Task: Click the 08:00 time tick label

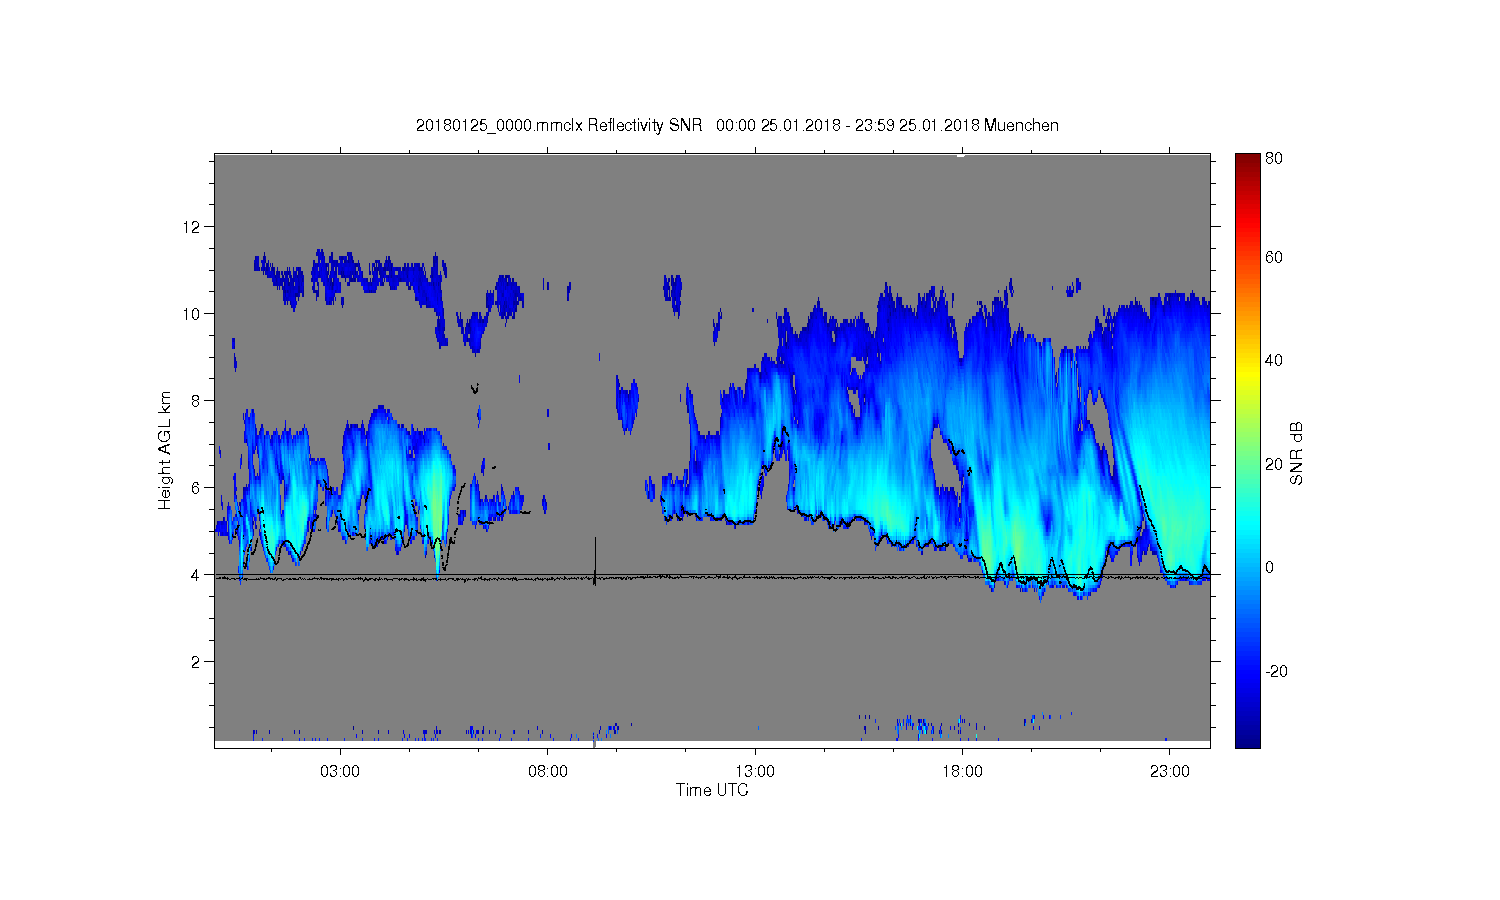Action: click(548, 771)
